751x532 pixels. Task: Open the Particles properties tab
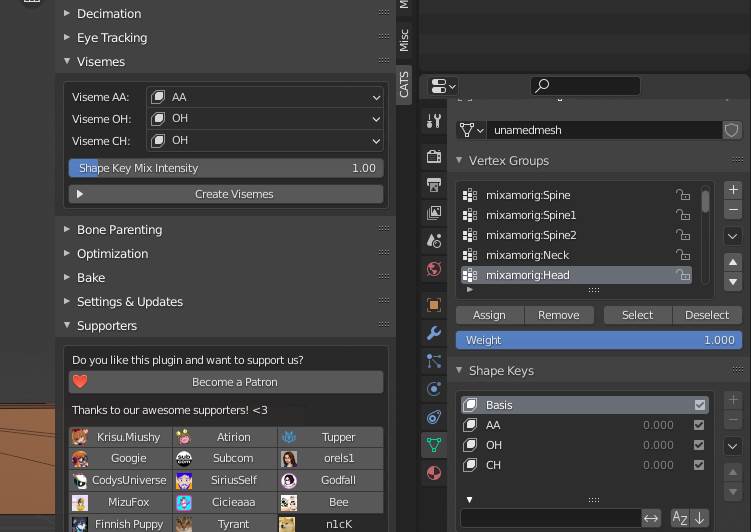click(433, 361)
